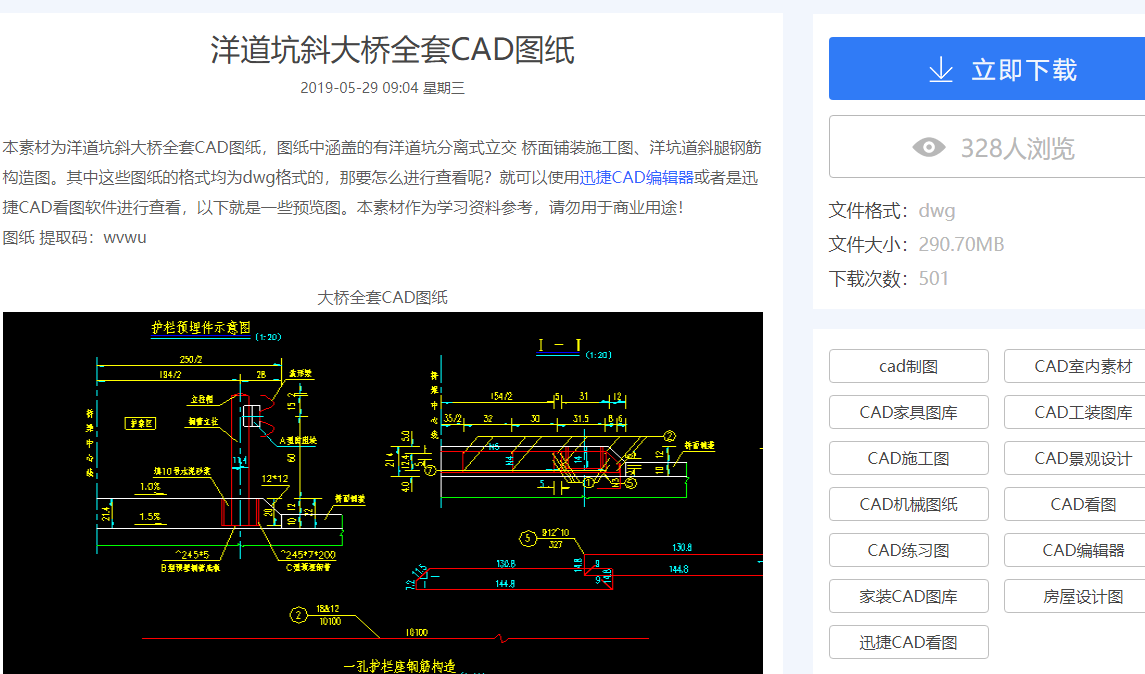Viewport: 1145px width, 674px height.
Task: Click the download arrow icon
Action: 940,69
